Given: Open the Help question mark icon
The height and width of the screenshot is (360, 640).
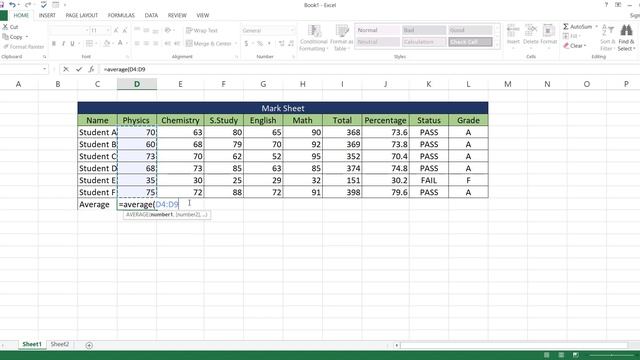Looking at the screenshot, I should (606, 5).
